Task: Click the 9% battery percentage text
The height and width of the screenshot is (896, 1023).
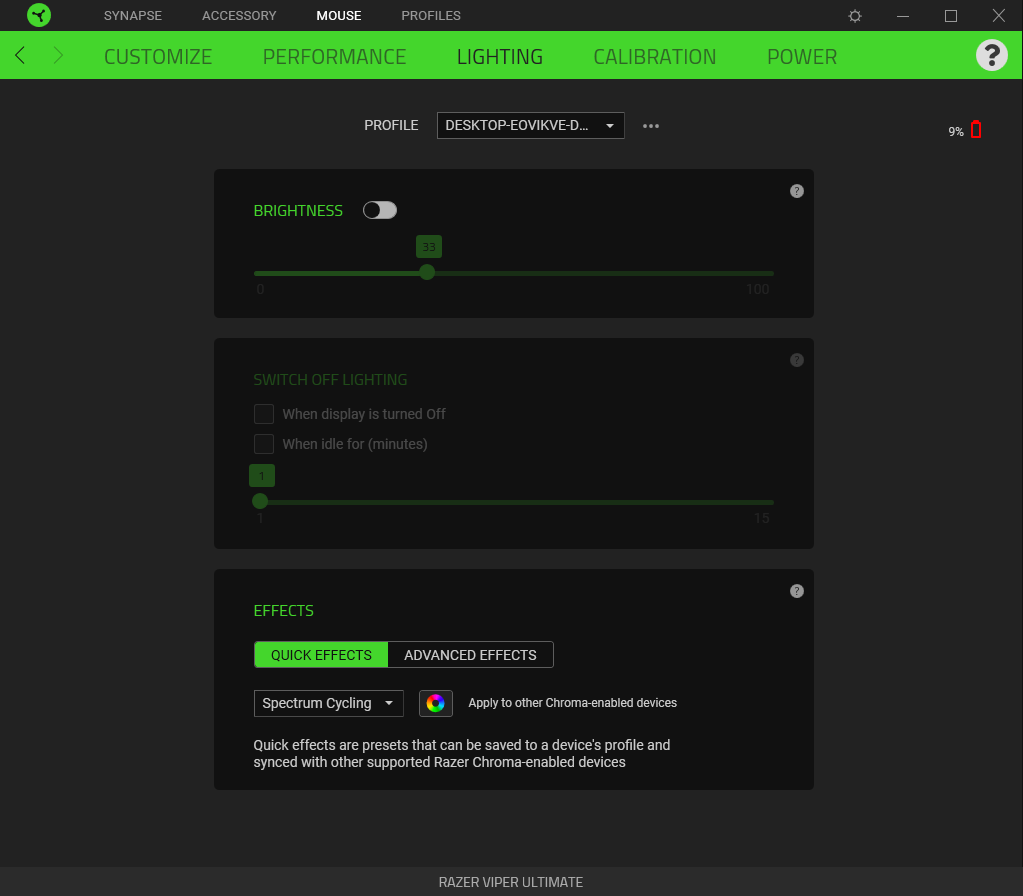Action: click(956, 132)
